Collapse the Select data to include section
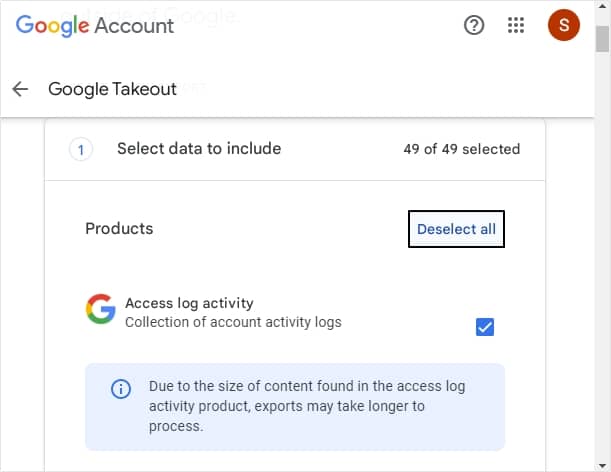The width and height of the screenshot is (611, 472). pos(295,149)
